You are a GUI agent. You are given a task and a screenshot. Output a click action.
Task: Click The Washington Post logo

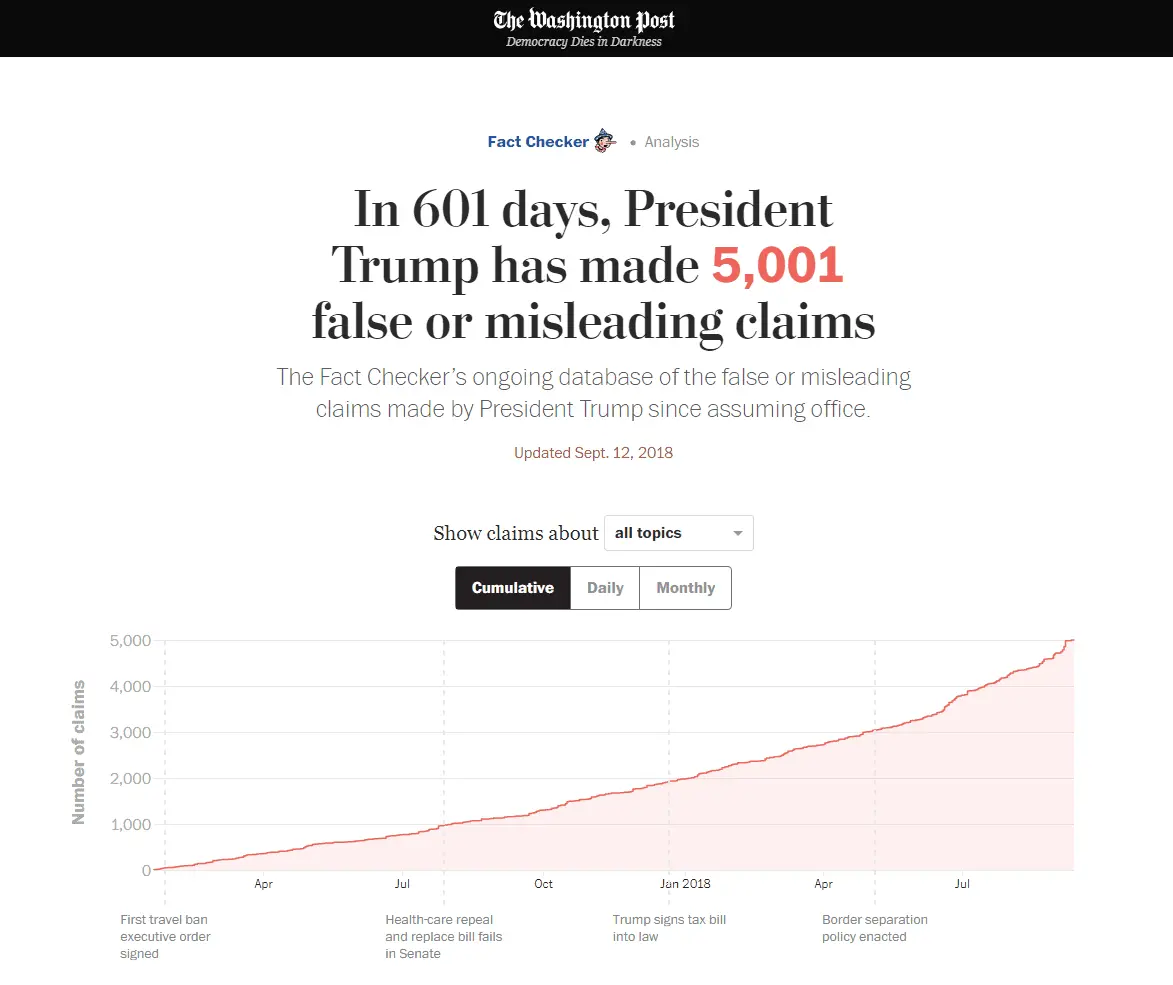click(584, 20)
